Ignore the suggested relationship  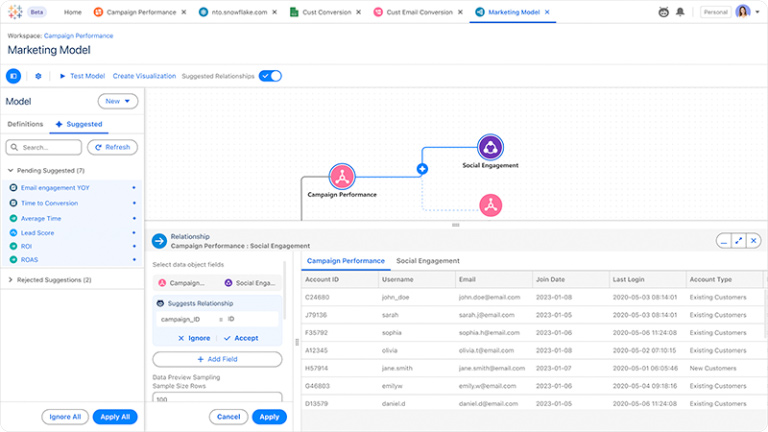(x=194, y=338)
